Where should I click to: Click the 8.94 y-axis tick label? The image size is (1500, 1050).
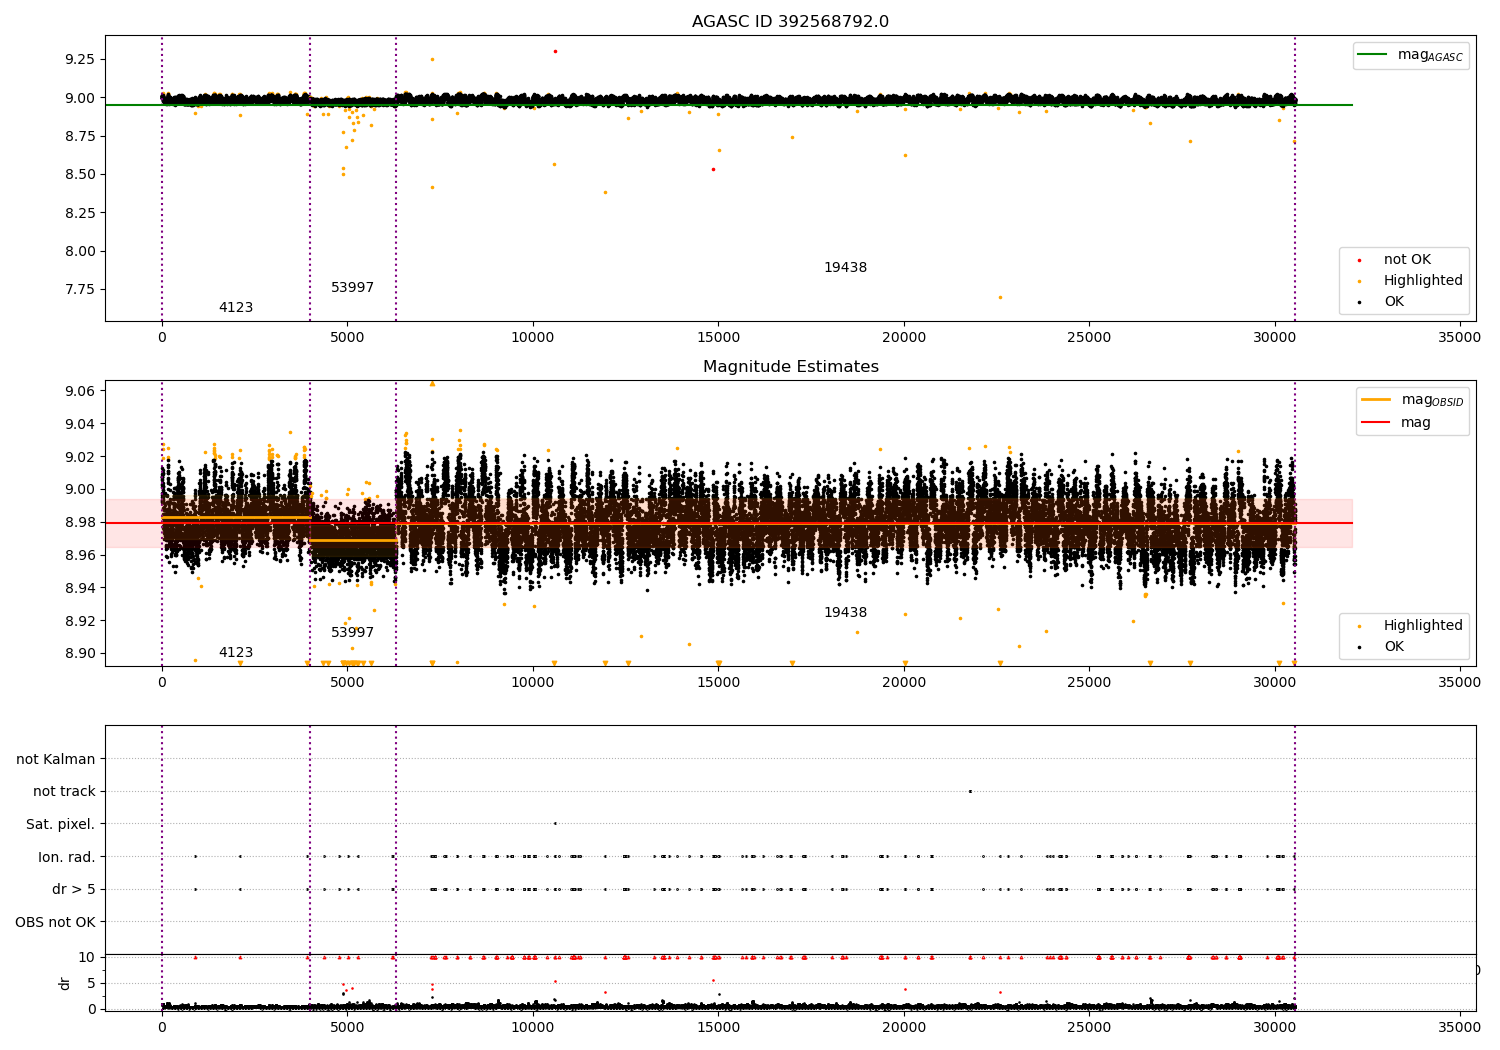click(79, 588)
